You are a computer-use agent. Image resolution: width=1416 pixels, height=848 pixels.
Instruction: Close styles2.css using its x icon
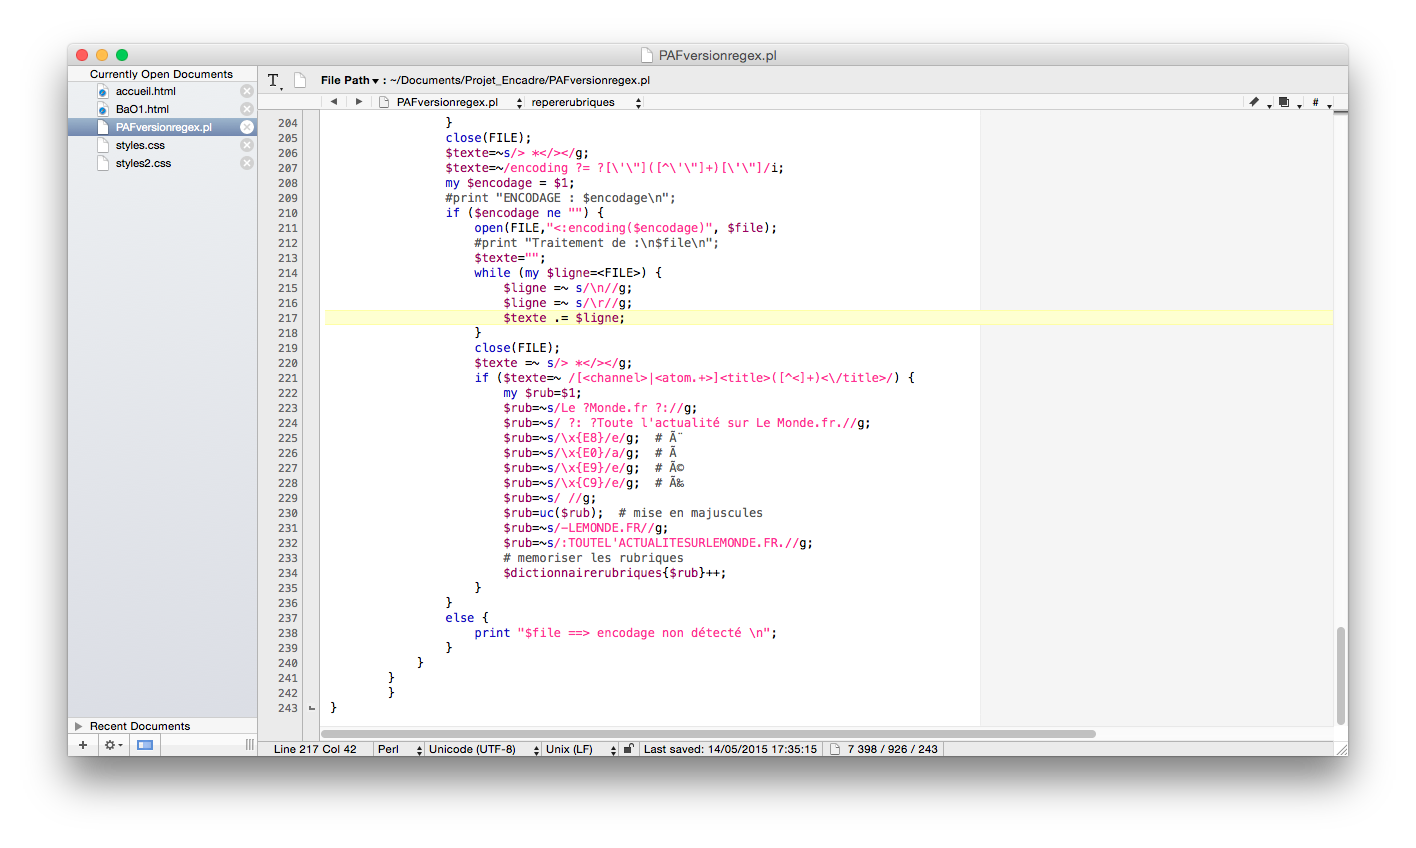(x=247, y=163)
